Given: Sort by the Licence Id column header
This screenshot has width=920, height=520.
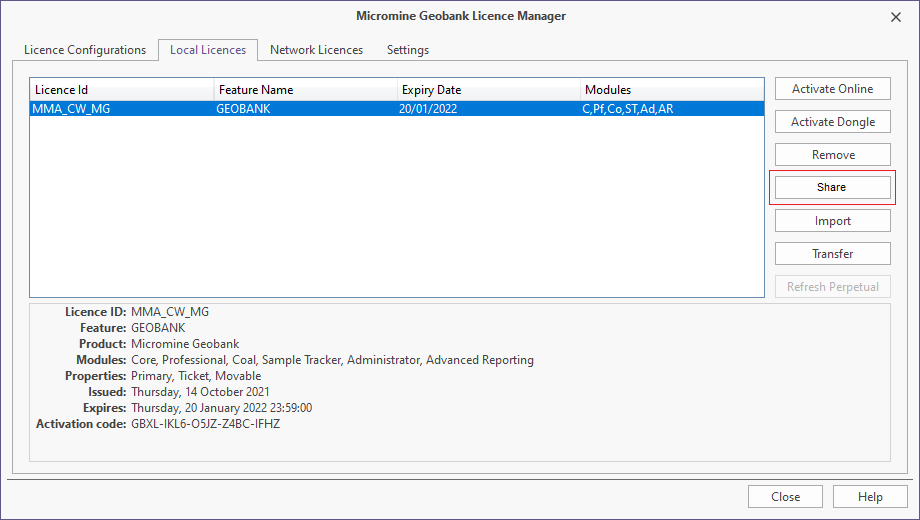Looking at the screenshot, I should [x=122, y=90].
